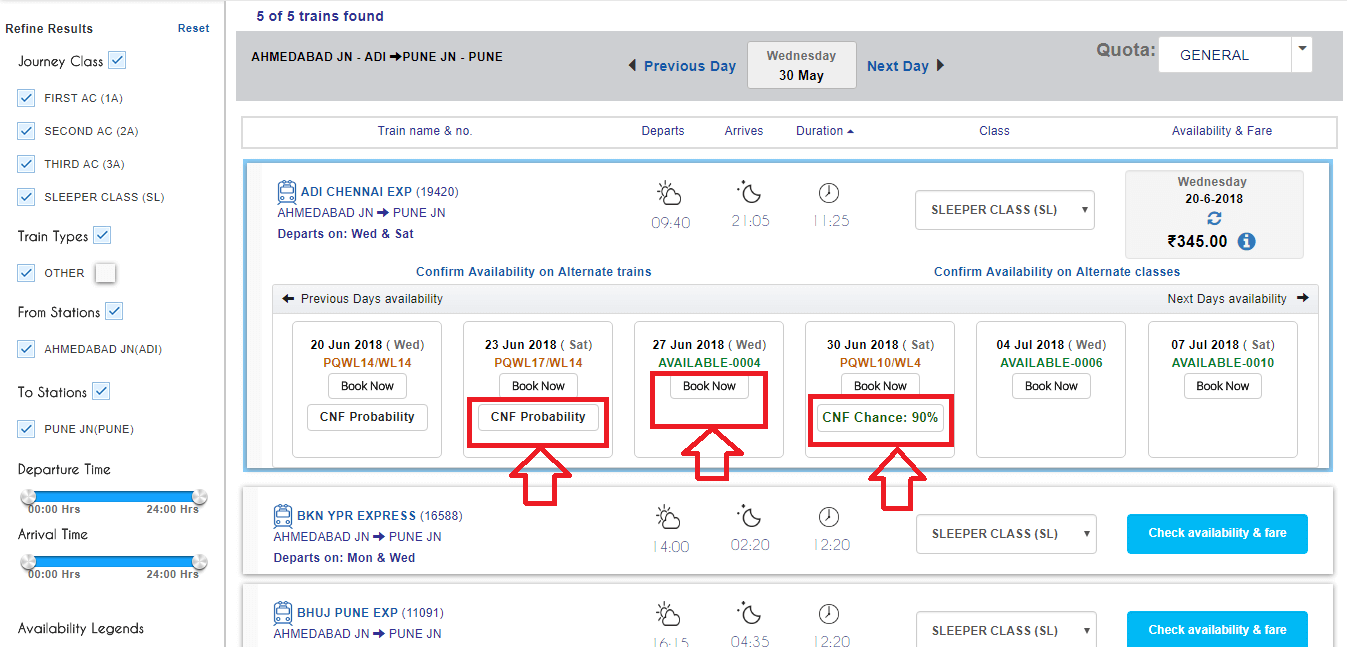Screen dimensions: 1347x647
Task: Click the train icon beside ADI CHENNAI EXP
Action: (x=288, y=190)
